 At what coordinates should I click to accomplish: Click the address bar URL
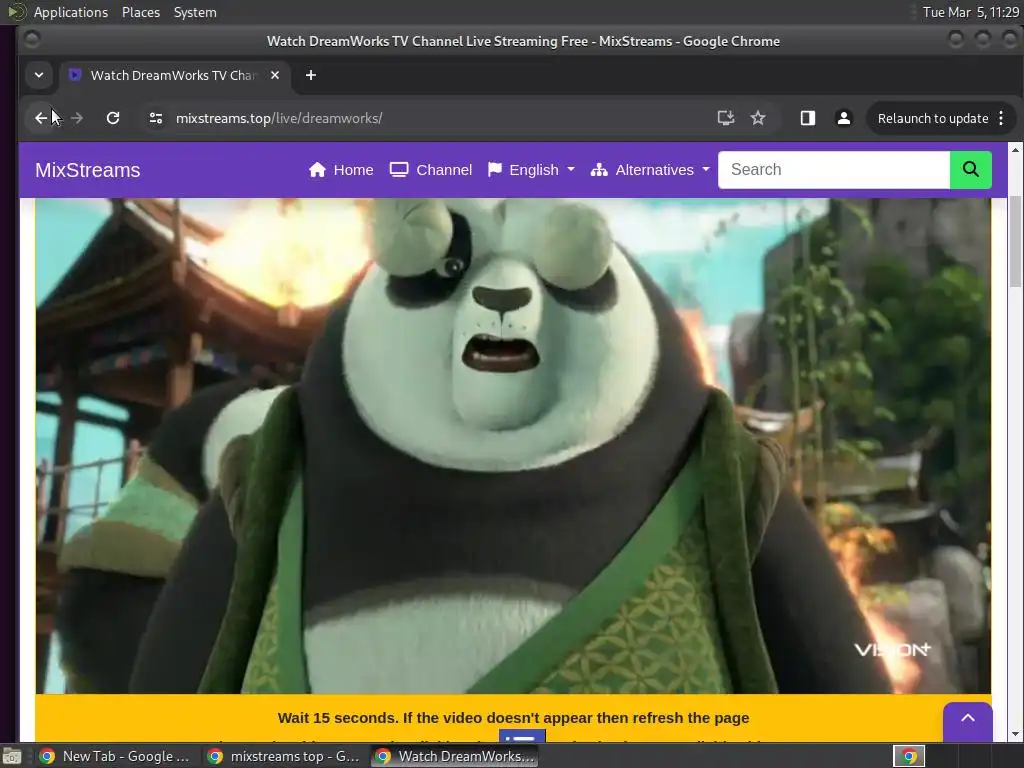(x=279, y=118)
